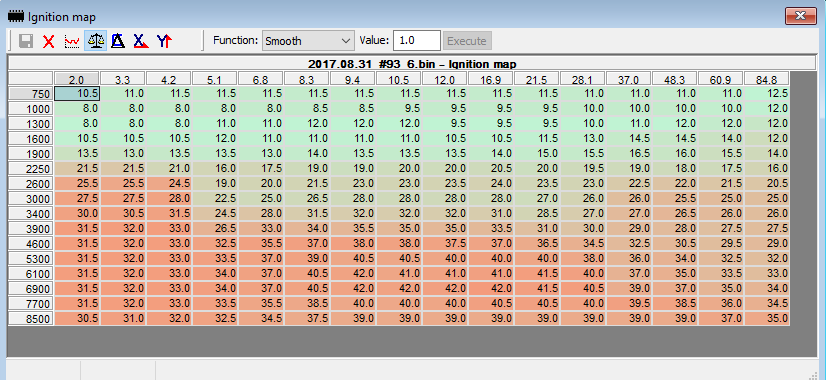Select cell 20.5 in row 2600, column 84.8
This screenshot has height=380, width=826.
(x=766, y=184)
